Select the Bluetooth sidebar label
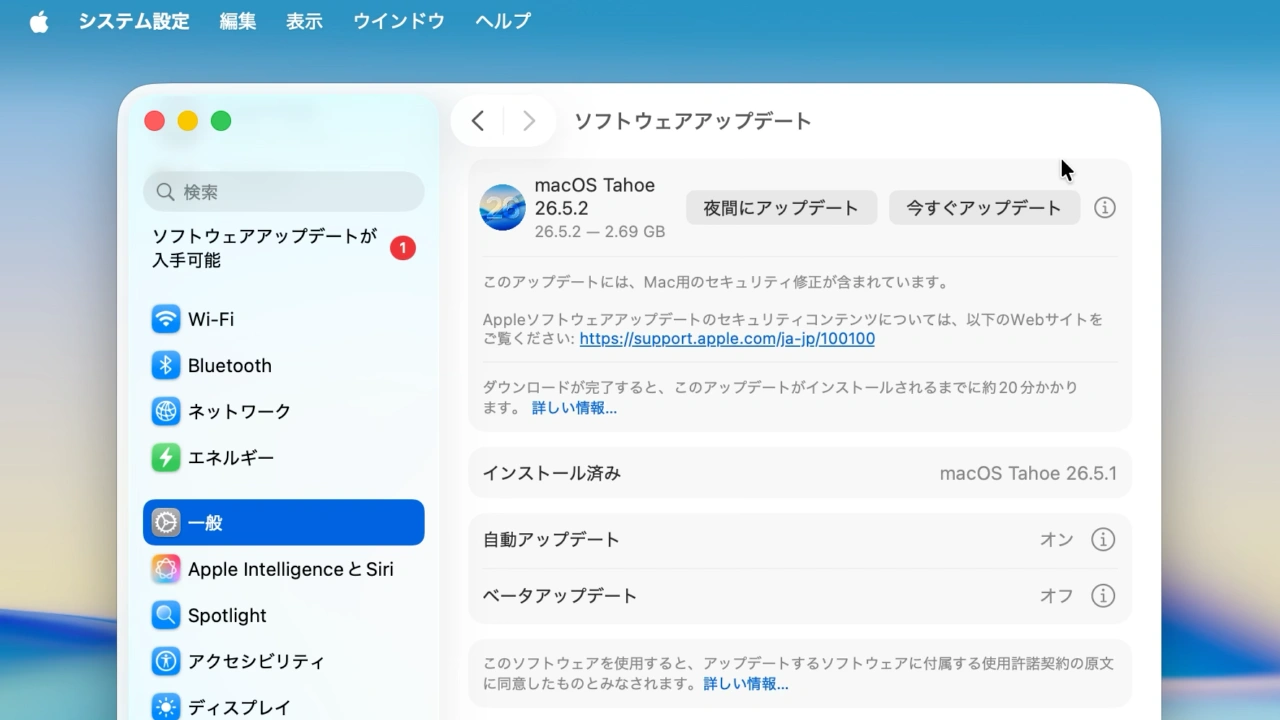This screenshot has height=720, width=1280. click(230, 365)
